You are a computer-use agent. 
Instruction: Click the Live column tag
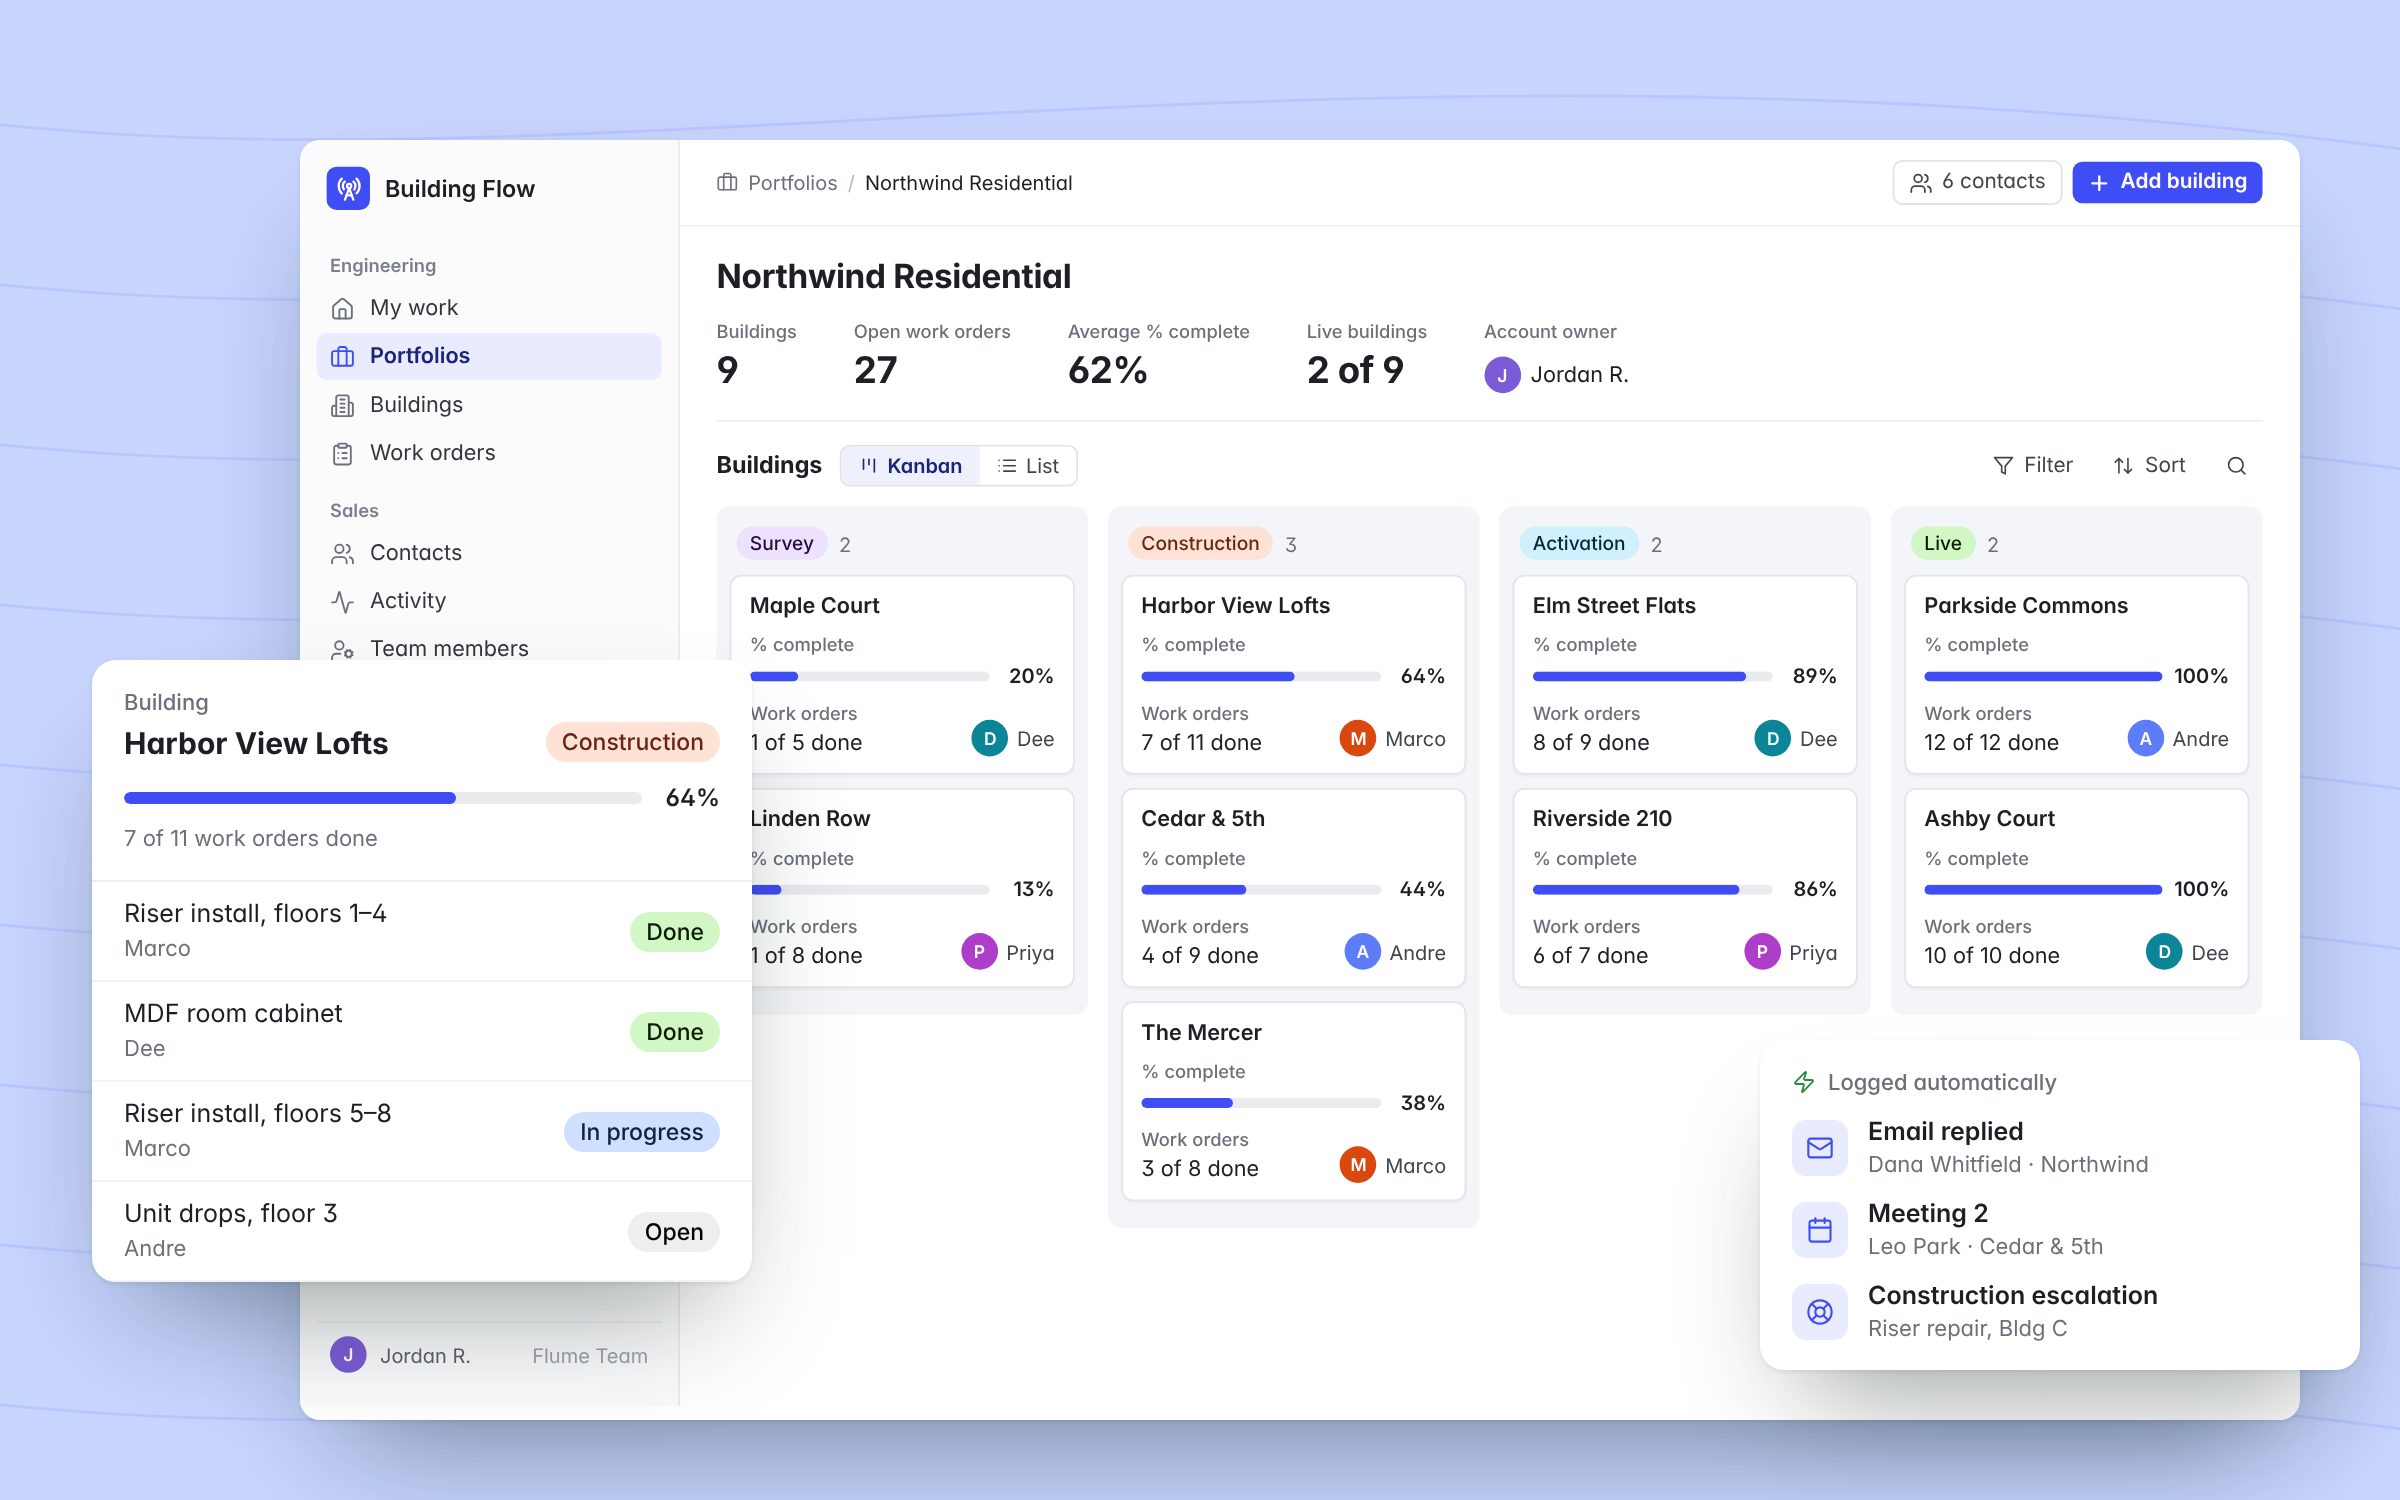tap(1942, 543)
